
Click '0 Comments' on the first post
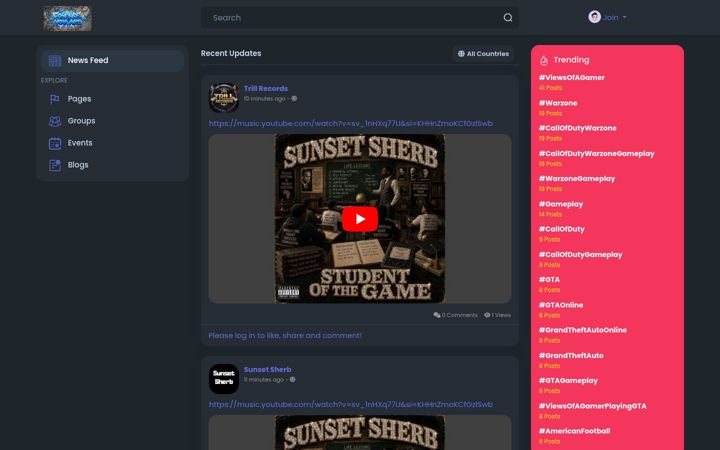coord(455,315)
